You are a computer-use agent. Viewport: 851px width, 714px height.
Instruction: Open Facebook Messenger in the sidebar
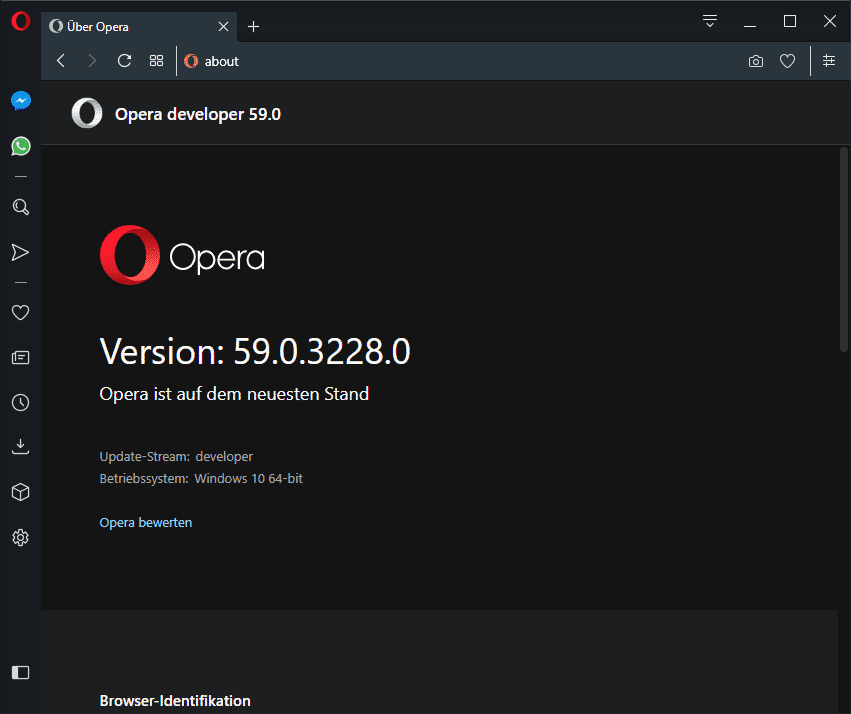[21, 101]
